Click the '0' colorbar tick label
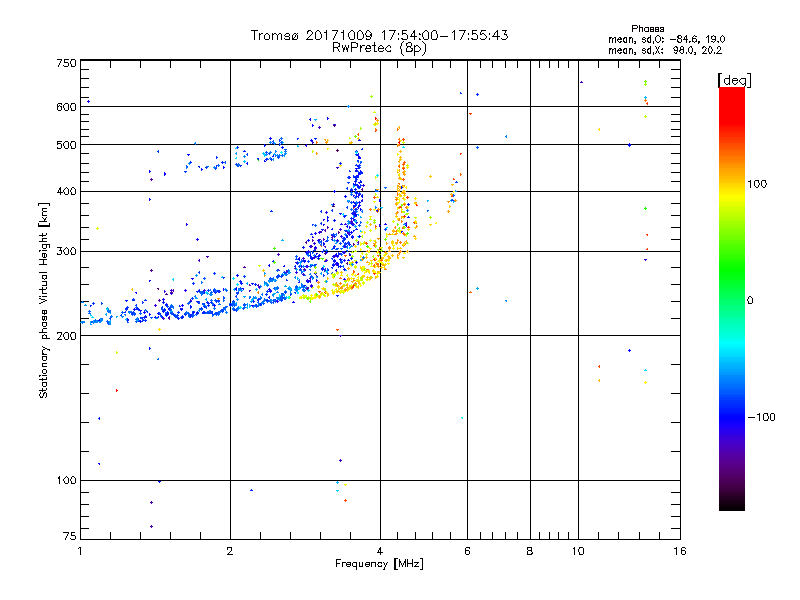800x600 pixels. pos(750,301)
